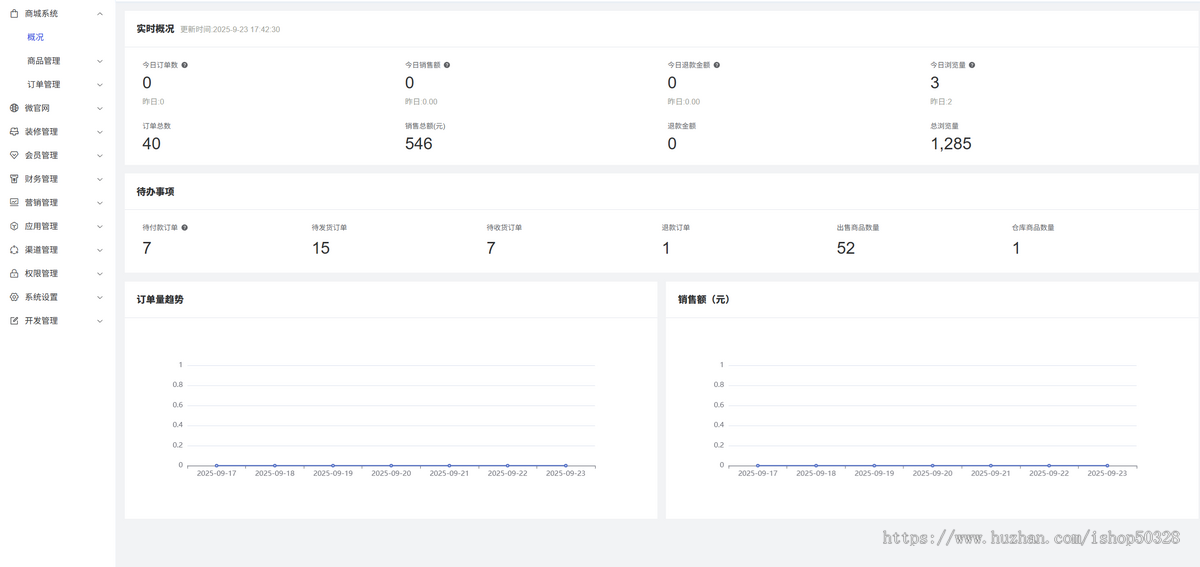Screen dimensions: 1200x567
Task: Expand 系统设置 using its chevron
Action: [100, 297]
